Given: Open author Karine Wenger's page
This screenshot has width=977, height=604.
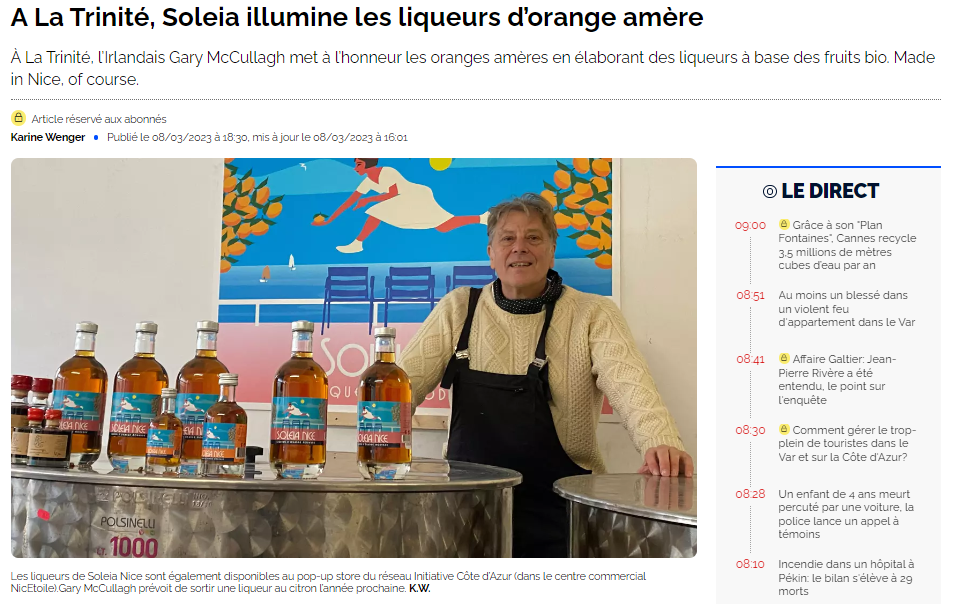Looking at the screenshot, I should pyautogui.click(x=47, y=137).
